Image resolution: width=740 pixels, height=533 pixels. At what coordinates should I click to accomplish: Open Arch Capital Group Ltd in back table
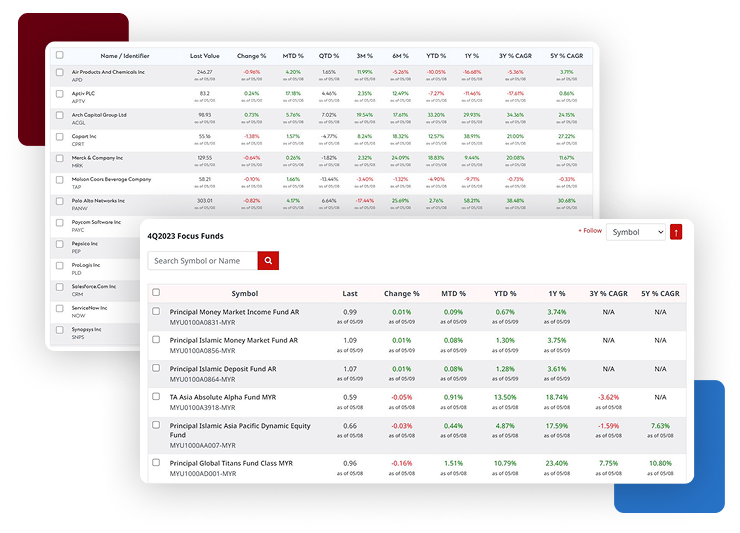pos(99,115)
